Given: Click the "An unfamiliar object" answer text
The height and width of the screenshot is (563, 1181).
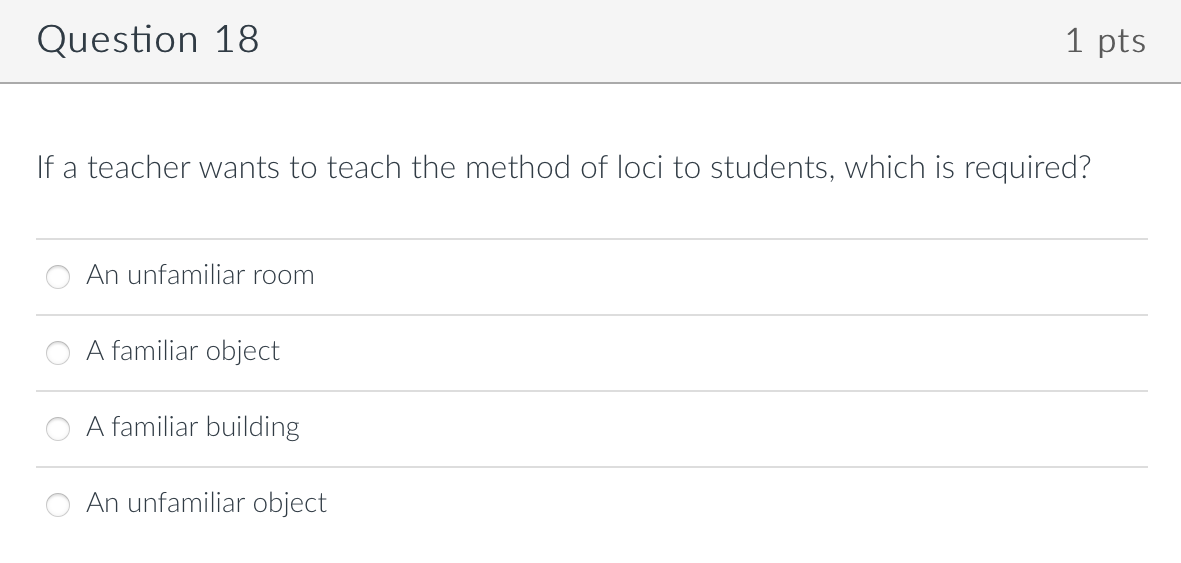Looking at the screenshot, I should [x=206, y=503].
